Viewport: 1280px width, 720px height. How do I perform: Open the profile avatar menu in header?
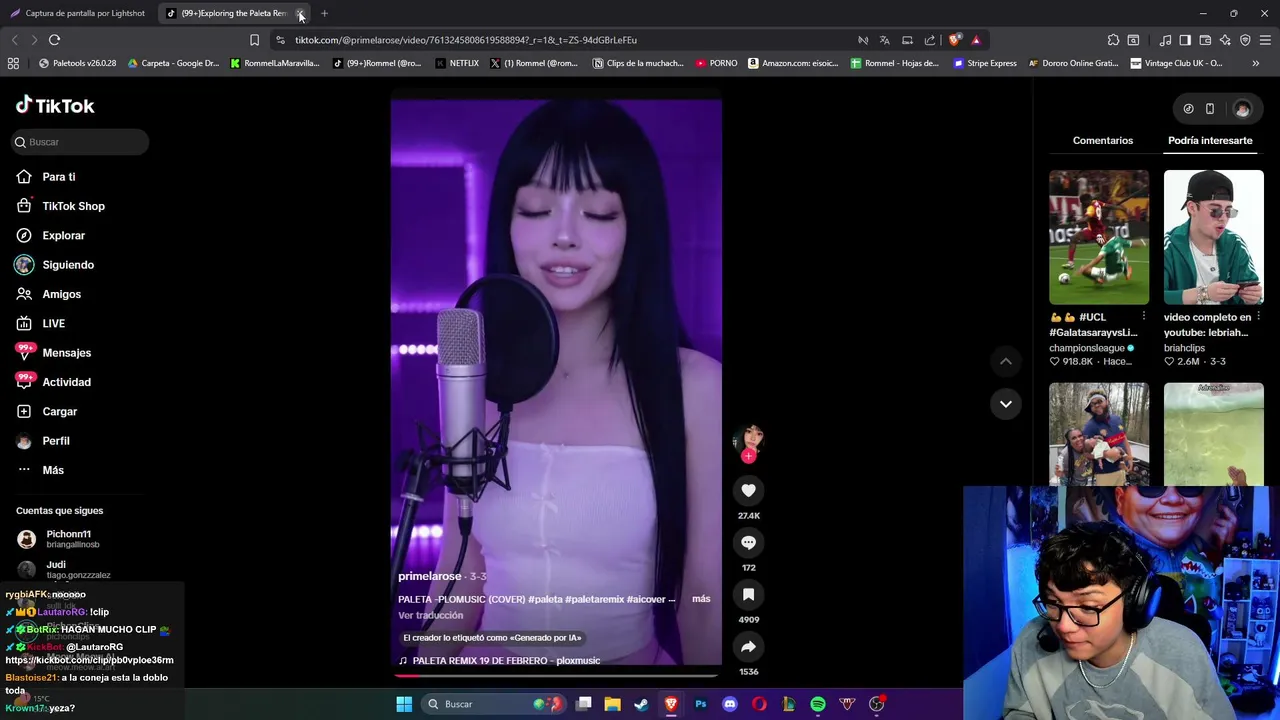(1242, 109)
